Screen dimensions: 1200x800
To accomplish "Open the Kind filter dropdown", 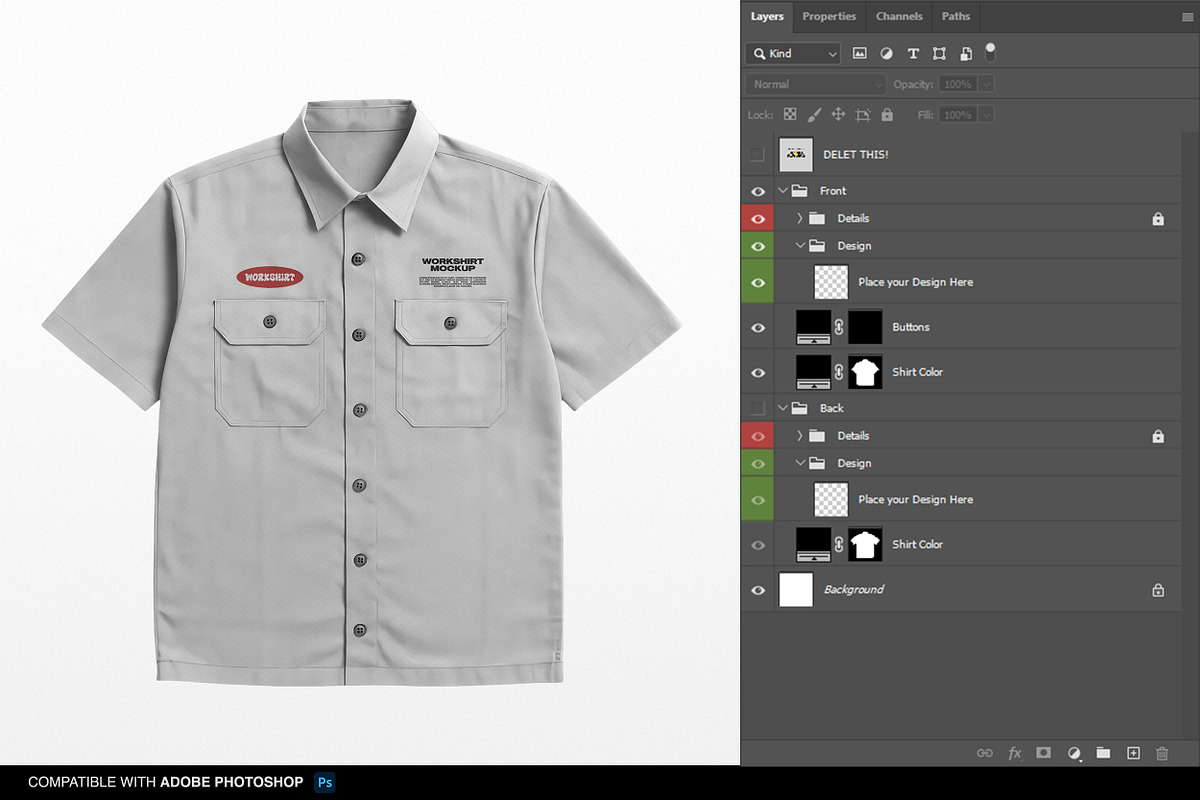I will pyautogui.click(x=794, y=53).
